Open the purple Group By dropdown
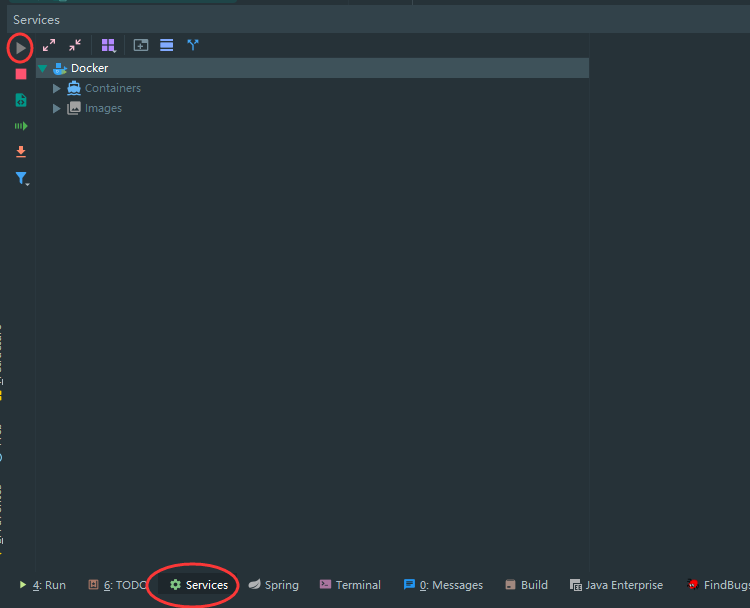 108,45
